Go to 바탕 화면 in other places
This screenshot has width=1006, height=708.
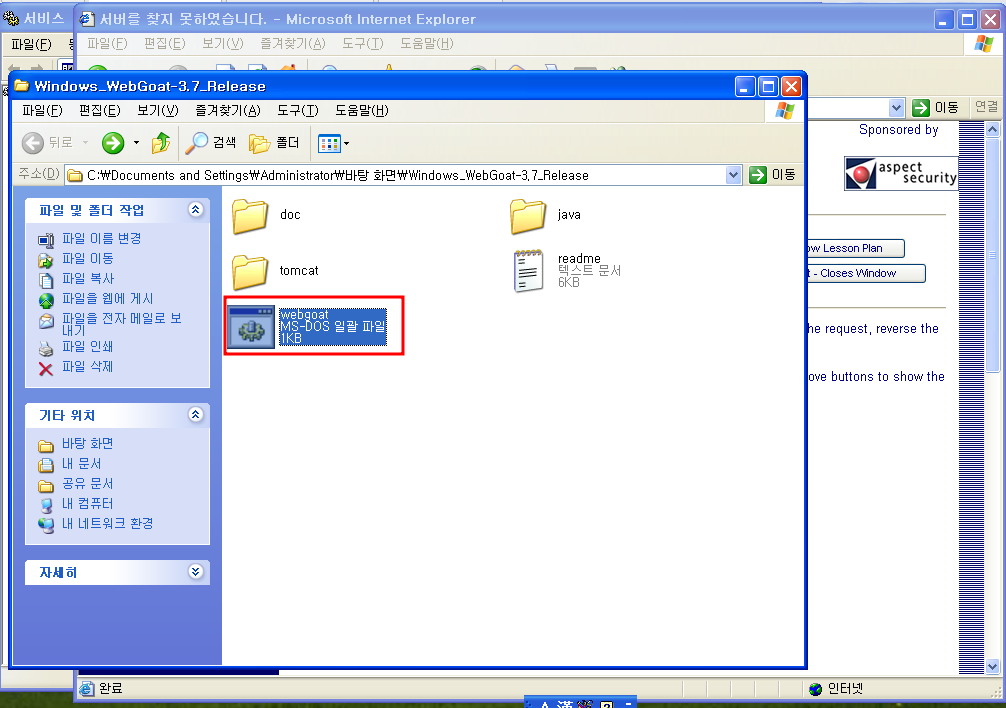(x=87, y=444)
